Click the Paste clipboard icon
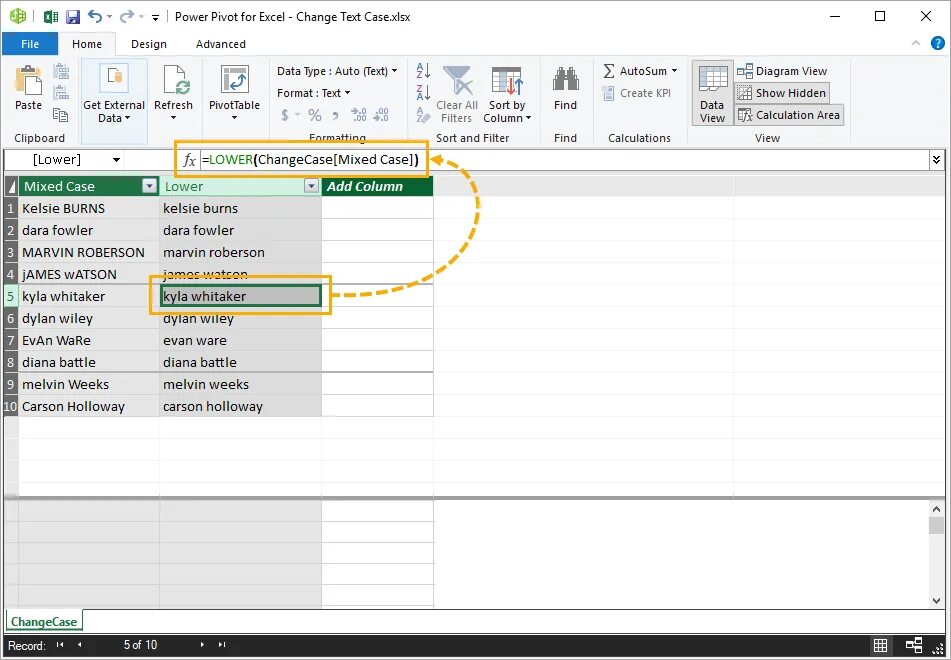The height and width of the screenshot is (660, 951). click(x=28, y=81)
